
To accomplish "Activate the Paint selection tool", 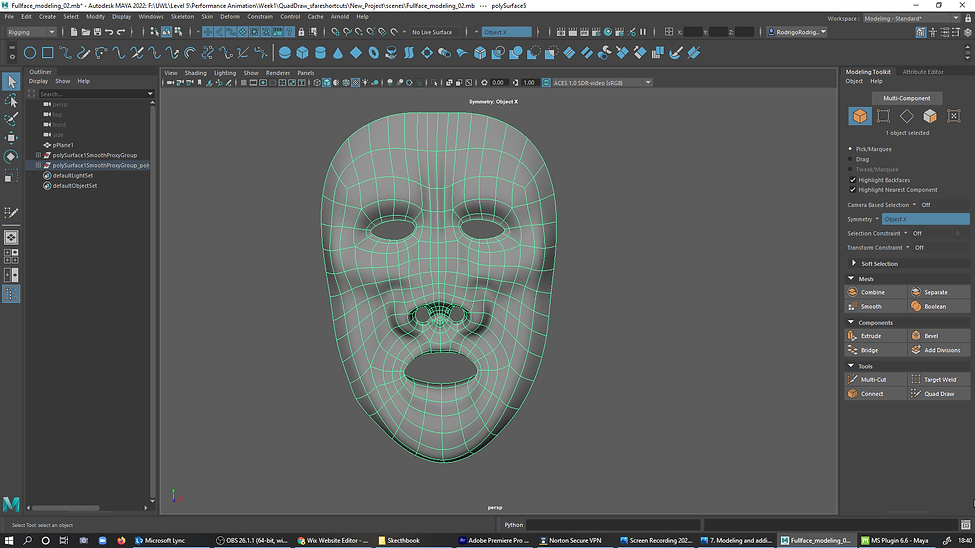I will pyautogui.click(x=11, y=119).
